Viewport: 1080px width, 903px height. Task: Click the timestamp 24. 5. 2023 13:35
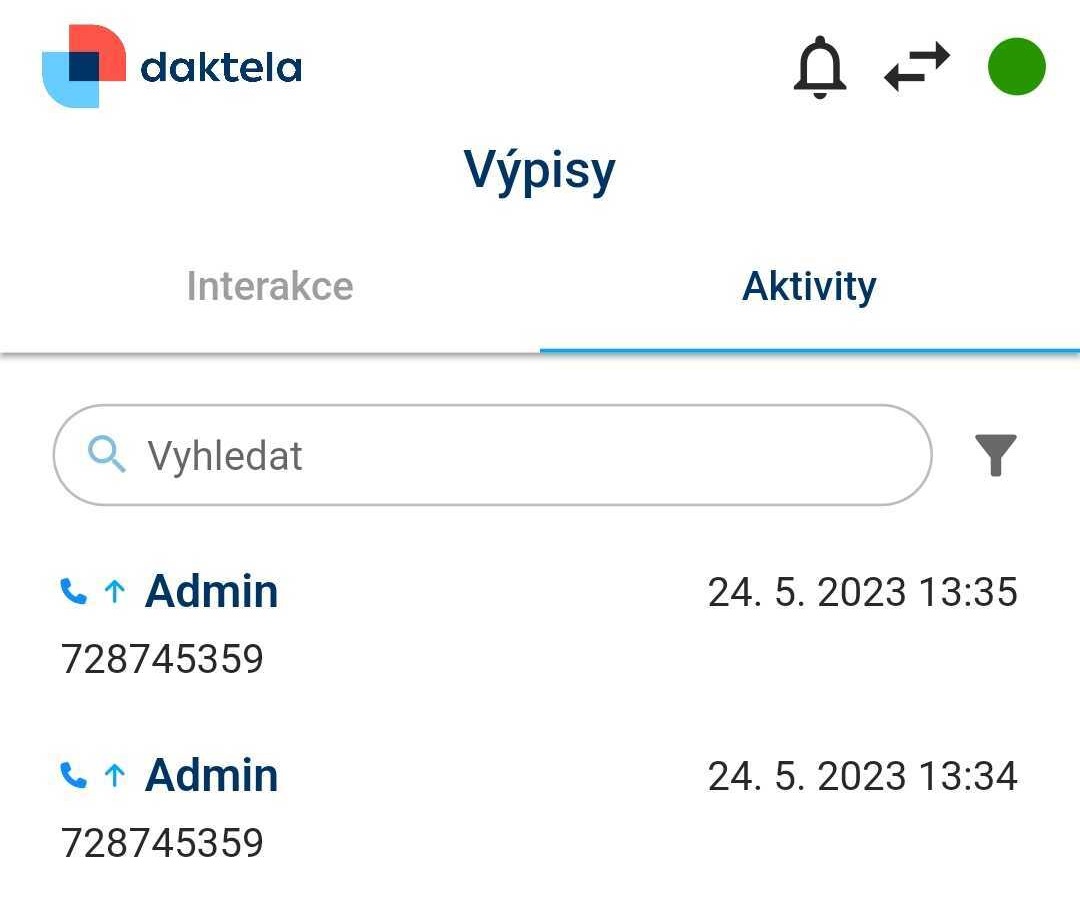tap(862, 592)
